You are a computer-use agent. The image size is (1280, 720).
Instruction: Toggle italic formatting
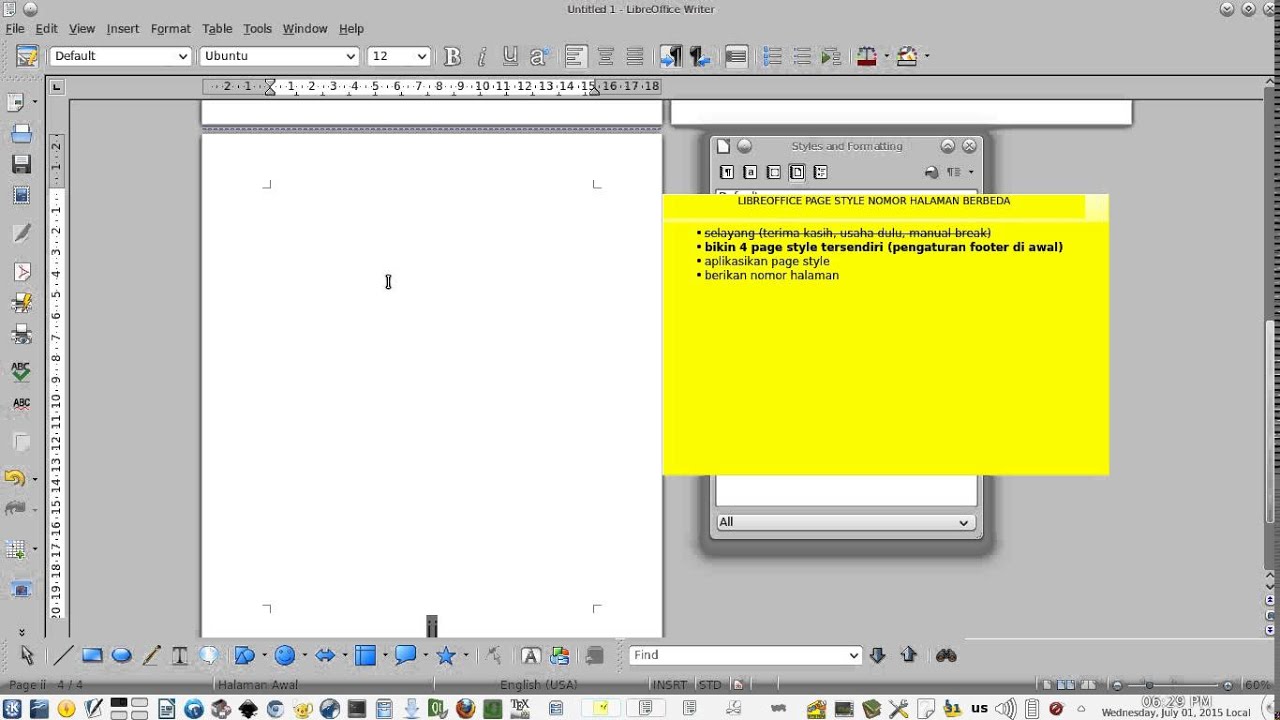(481, 56)
